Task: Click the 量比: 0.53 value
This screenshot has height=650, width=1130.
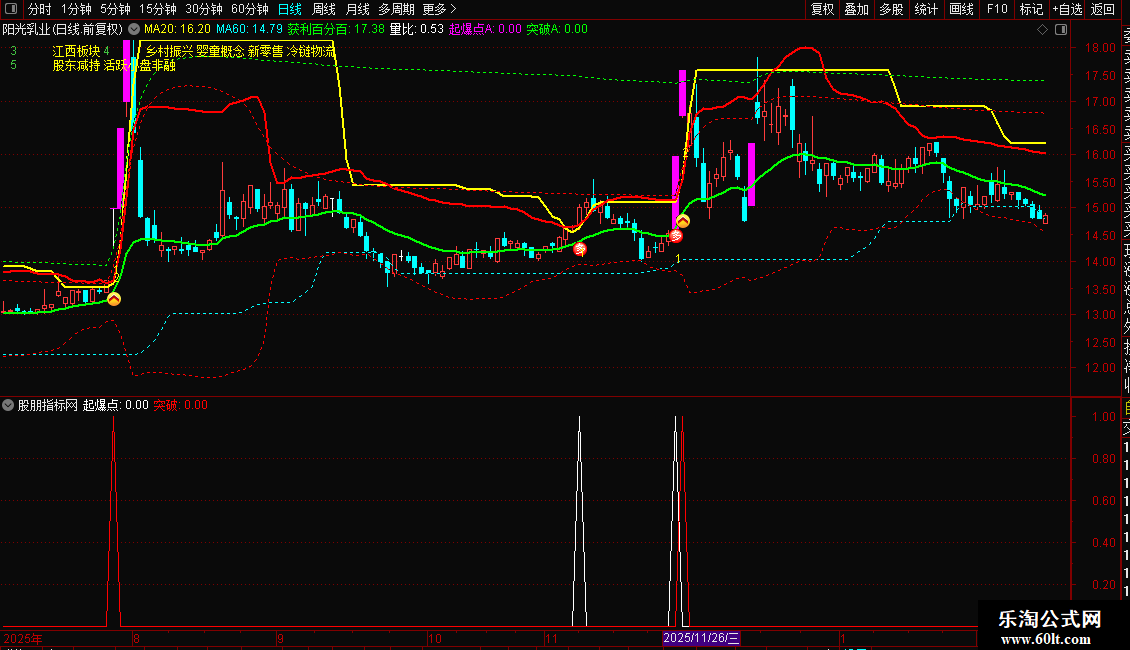Action: click(417, 29)
